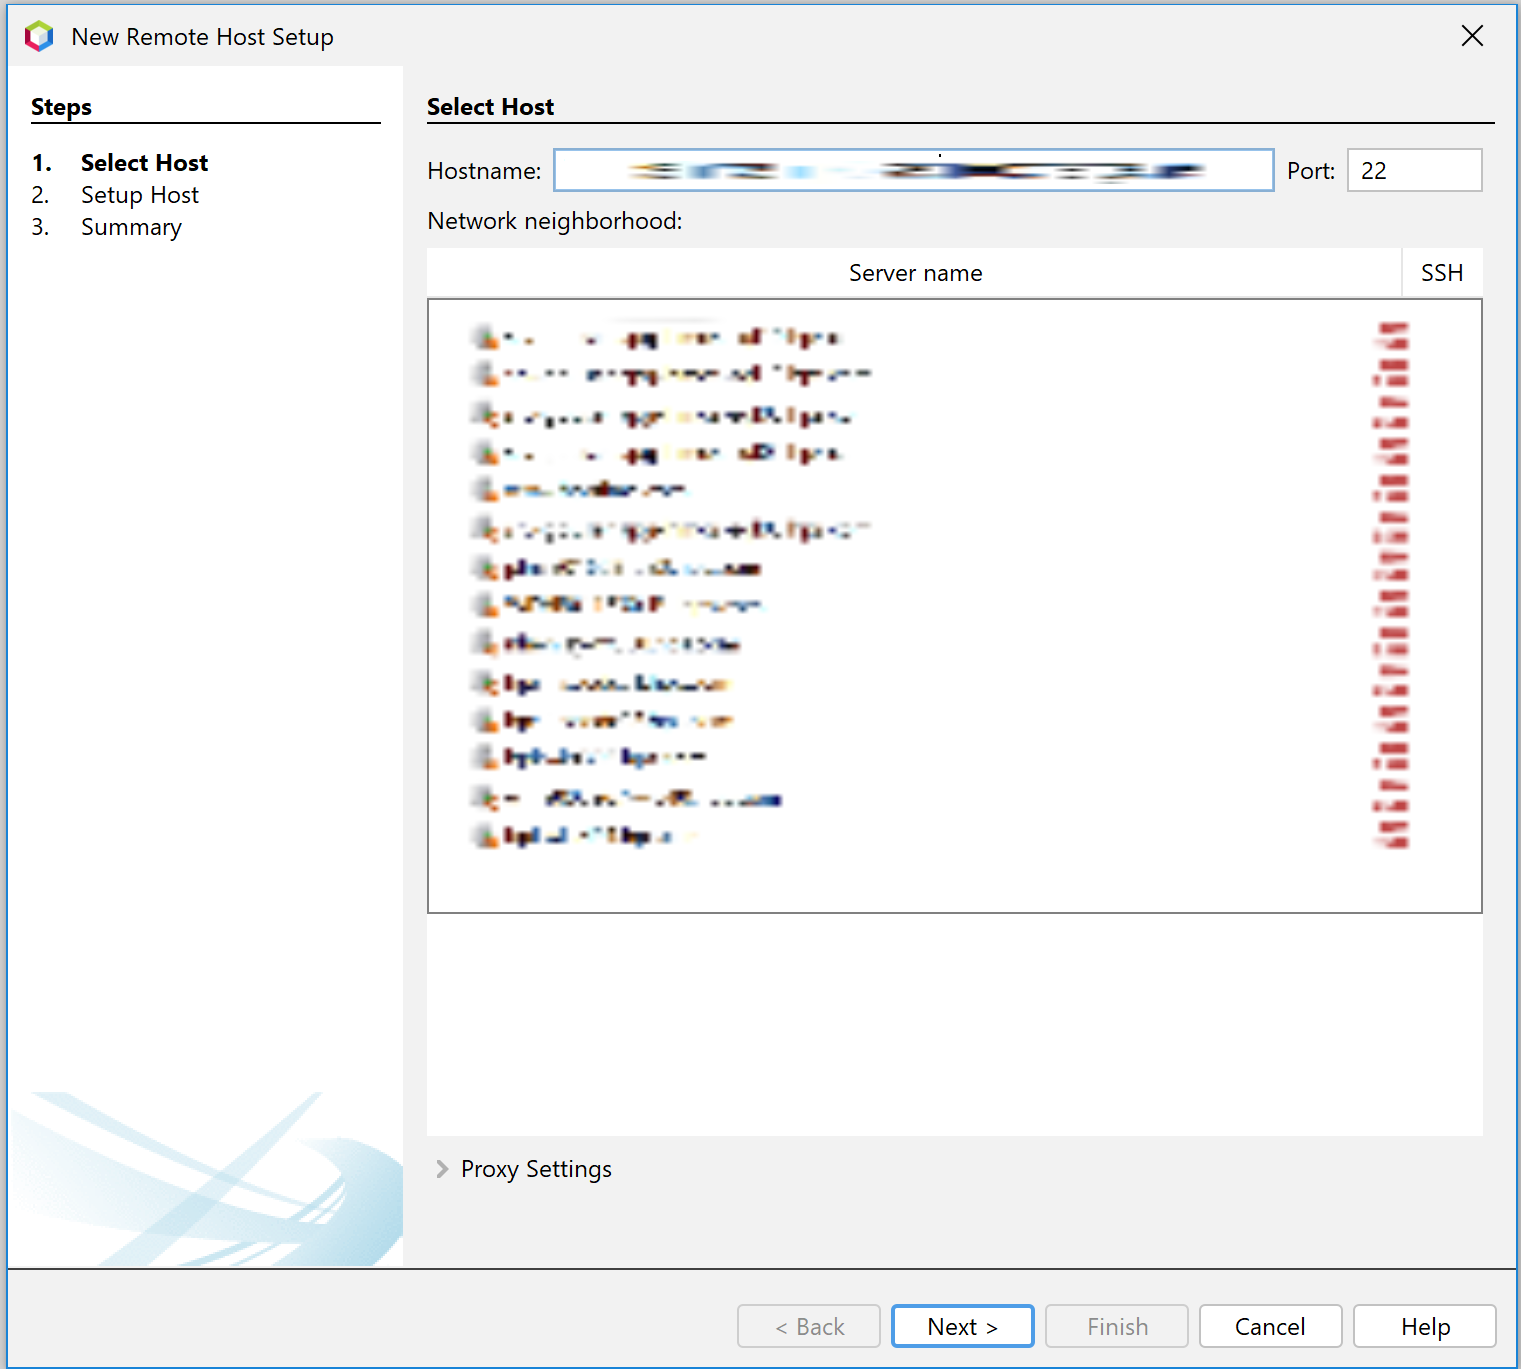Open Help for this wizard

(x=1423, y=1326)
